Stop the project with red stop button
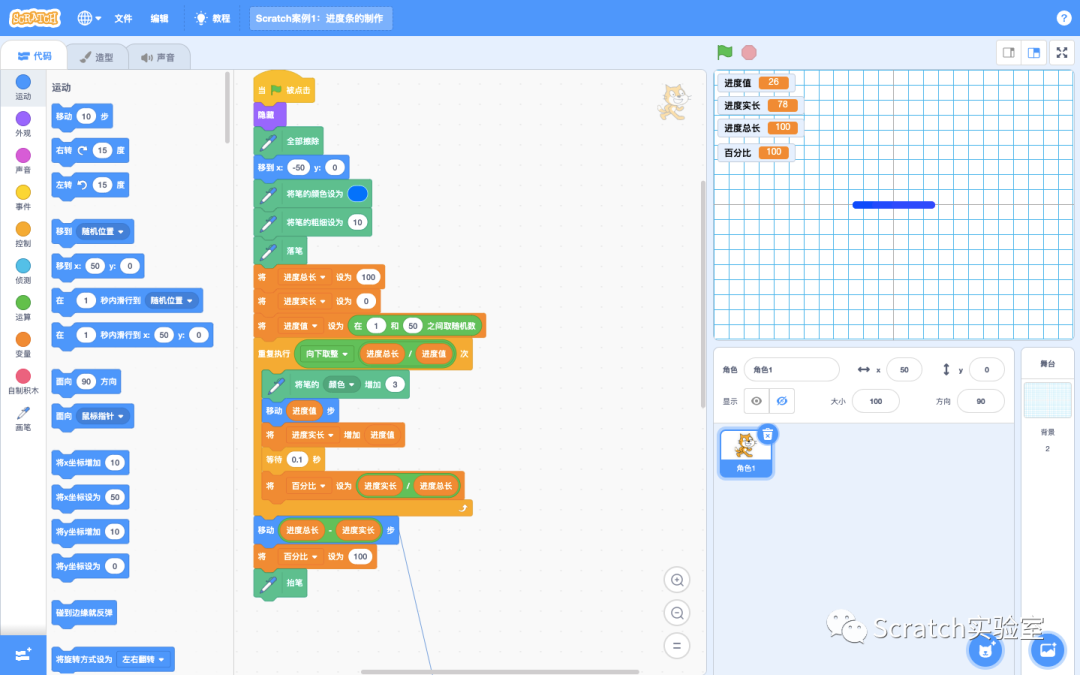 click(749, 52)
